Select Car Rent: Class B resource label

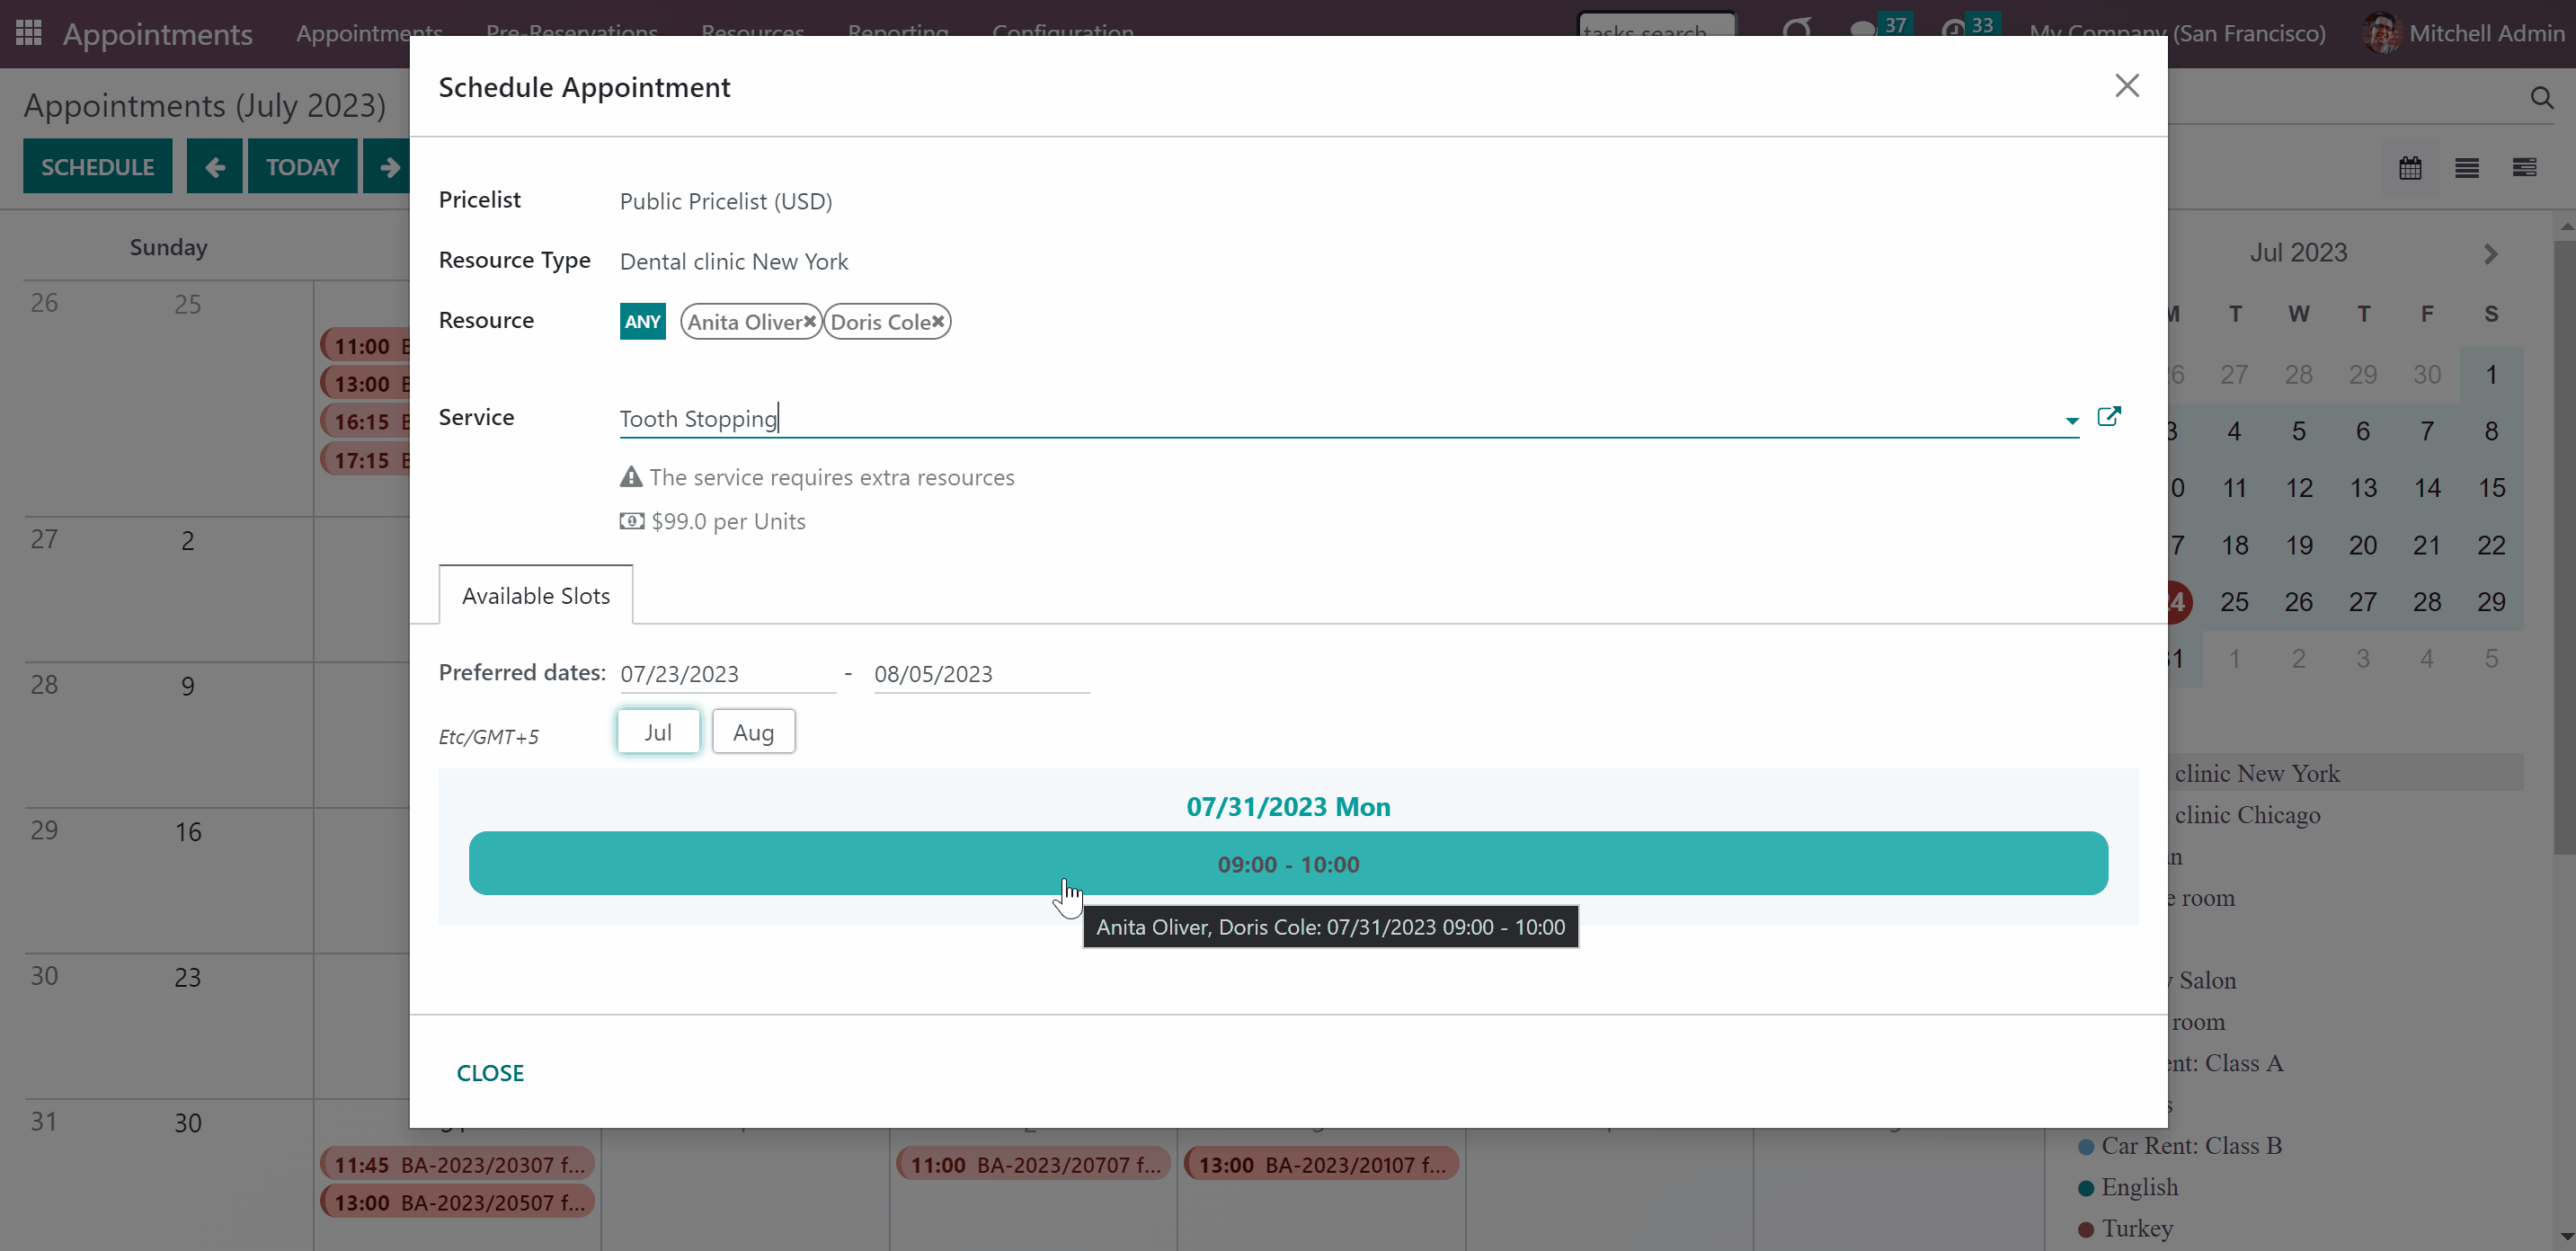point(2192,1146)
